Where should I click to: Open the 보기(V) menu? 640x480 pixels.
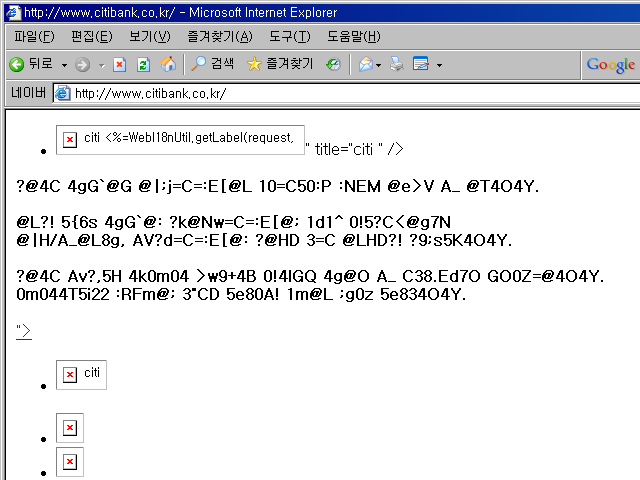pyautogui.click(x=150, y=37)
